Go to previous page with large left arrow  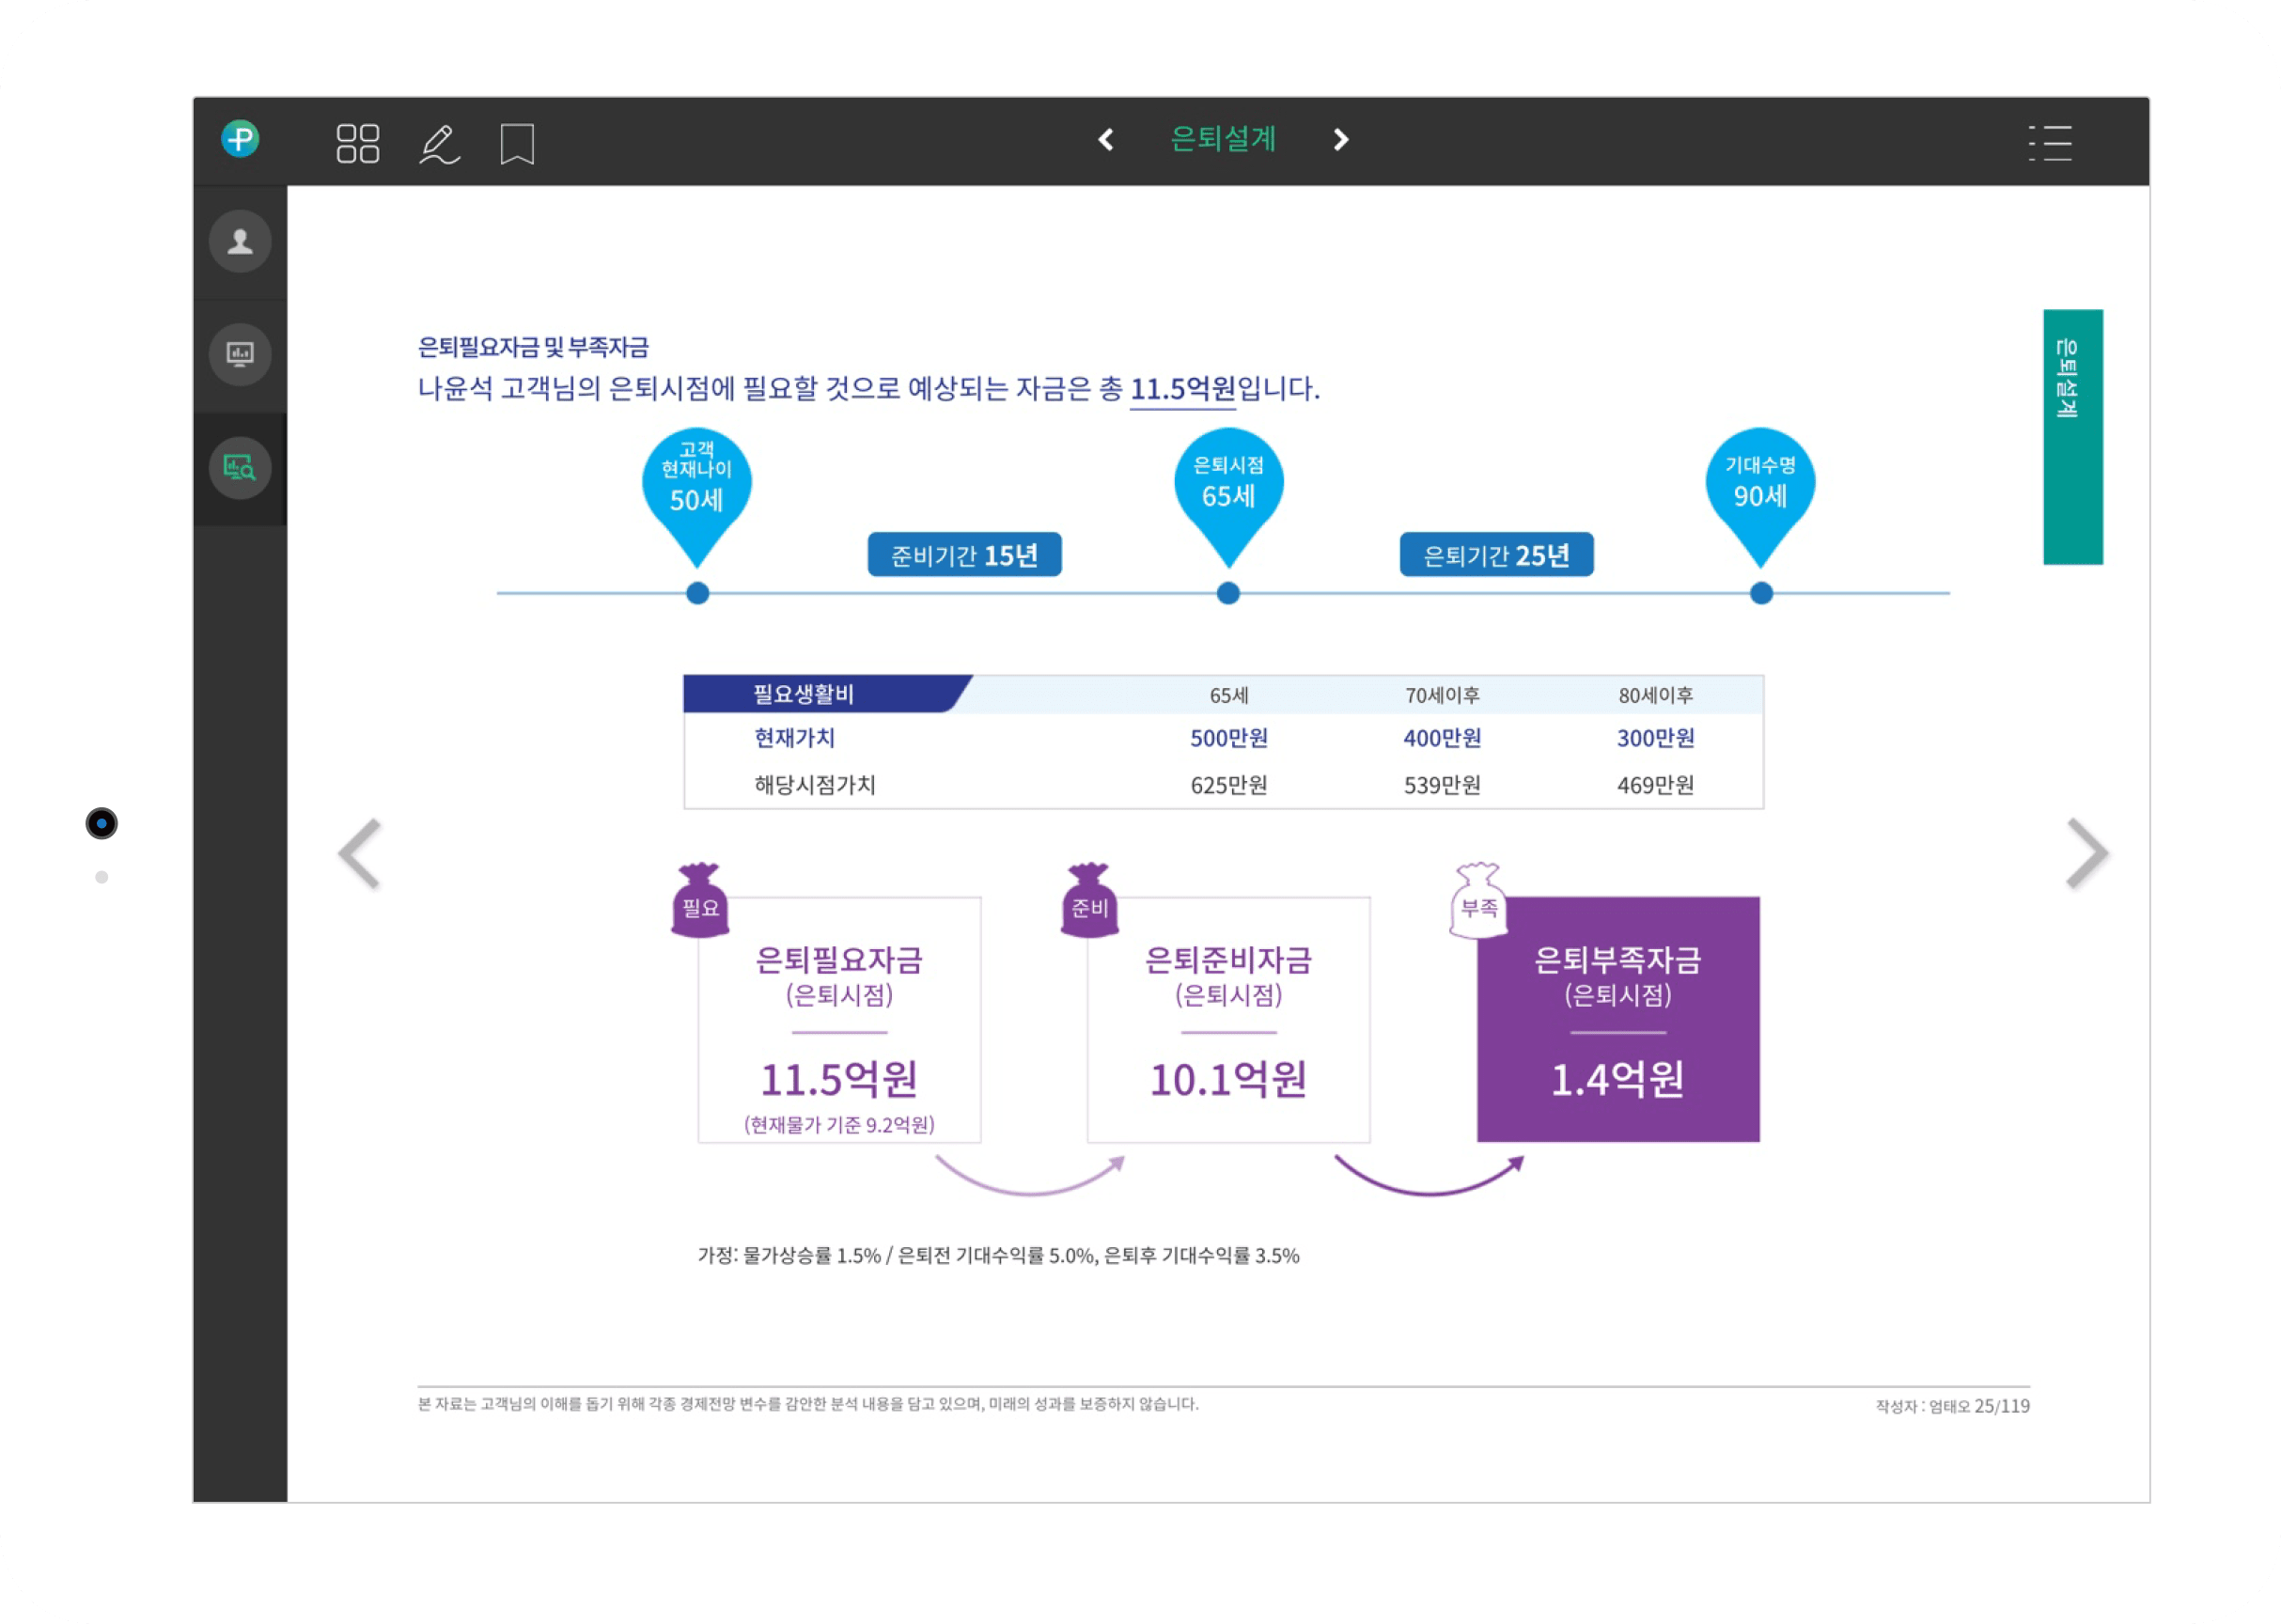pos(360,853)
